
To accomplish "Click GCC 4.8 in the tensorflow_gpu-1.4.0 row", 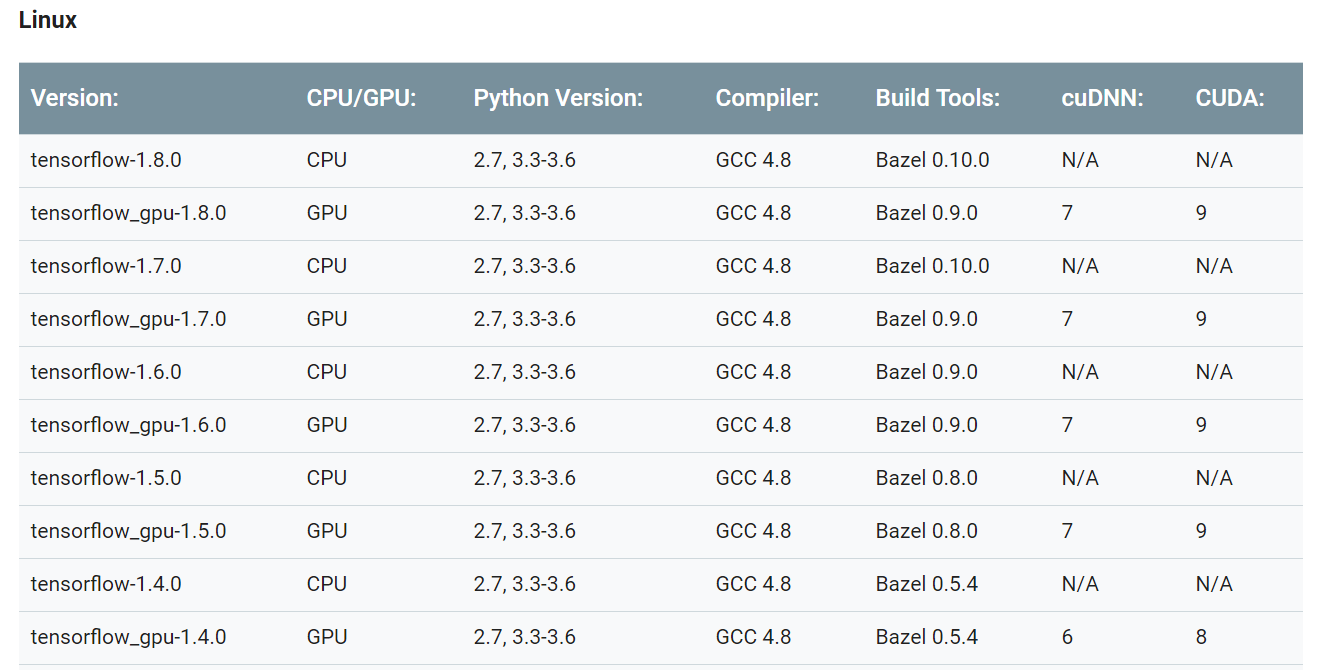I will [753, 637].
